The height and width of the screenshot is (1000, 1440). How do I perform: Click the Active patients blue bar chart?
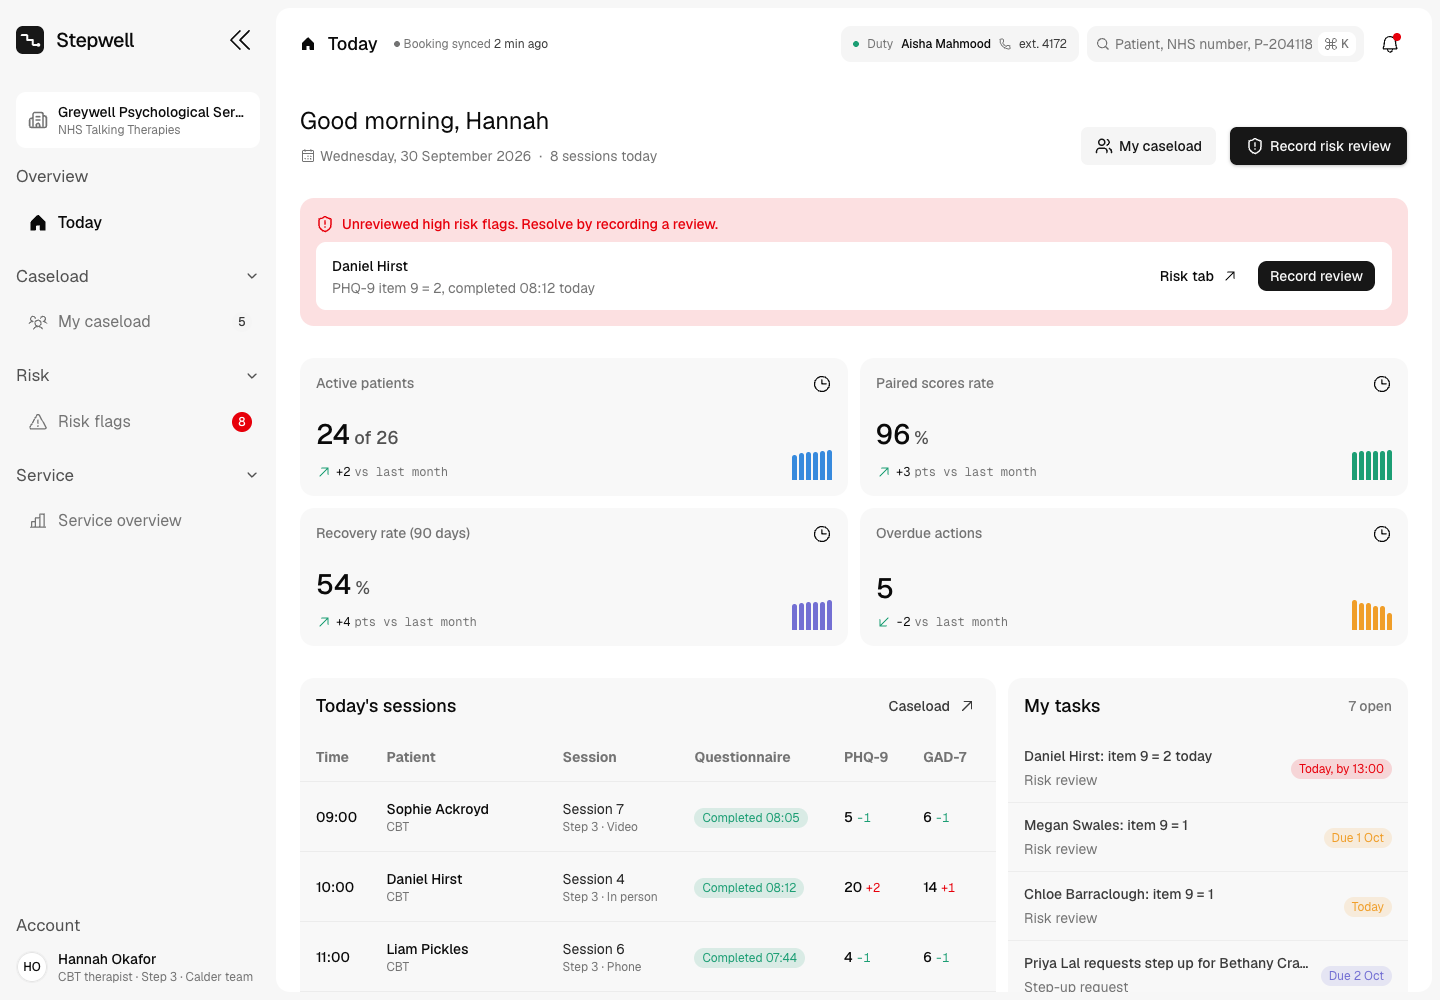pos(812,465)
